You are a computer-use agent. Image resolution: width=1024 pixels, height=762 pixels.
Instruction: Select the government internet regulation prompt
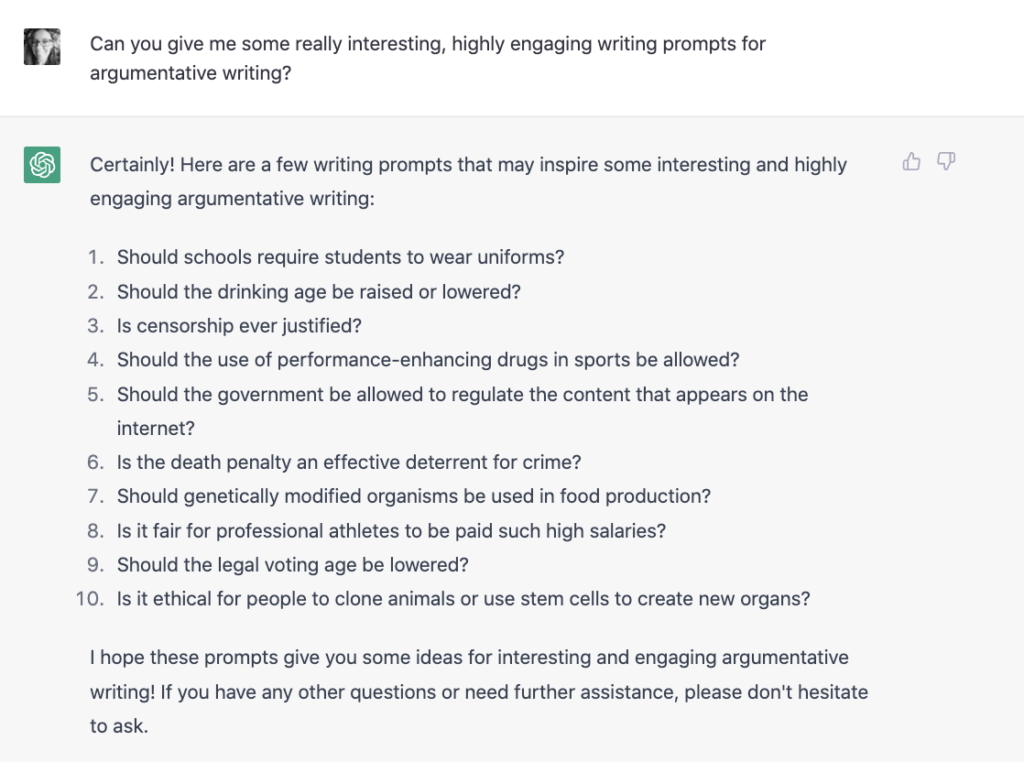462,394
